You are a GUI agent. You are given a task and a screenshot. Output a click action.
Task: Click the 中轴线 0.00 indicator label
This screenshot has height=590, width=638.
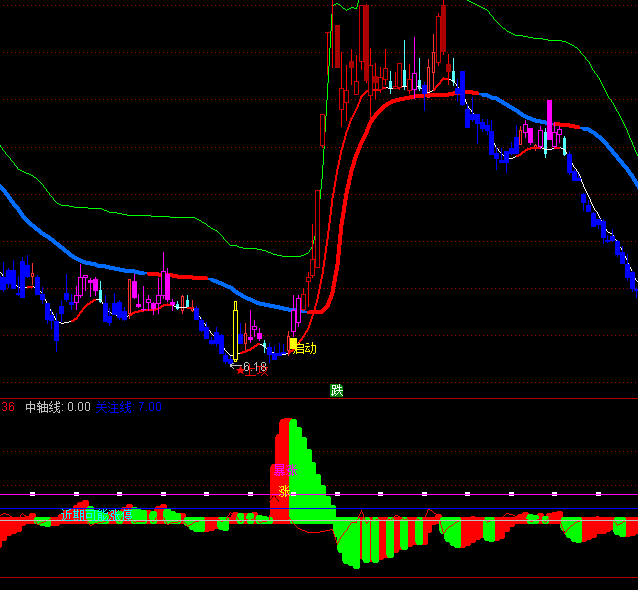coord(57,407)
